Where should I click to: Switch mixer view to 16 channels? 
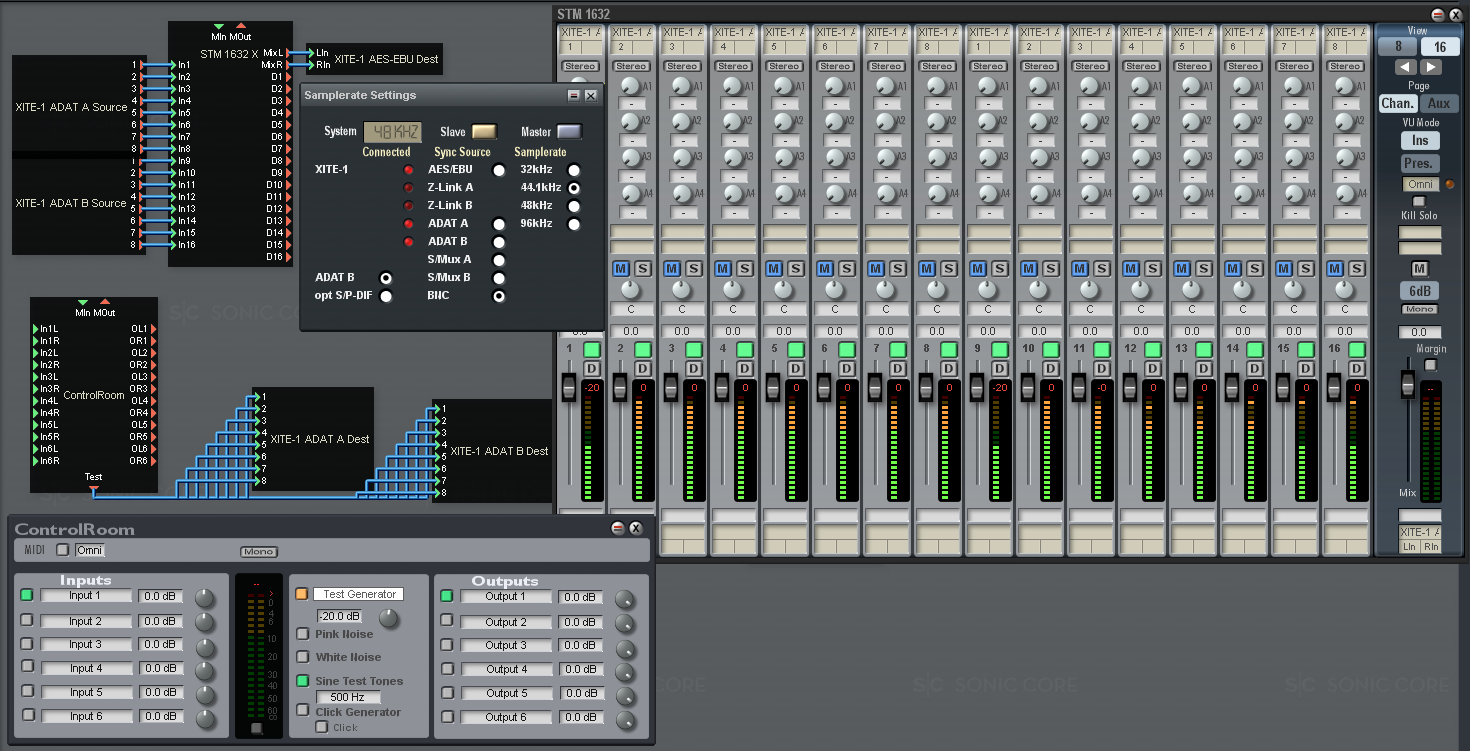1440,46
